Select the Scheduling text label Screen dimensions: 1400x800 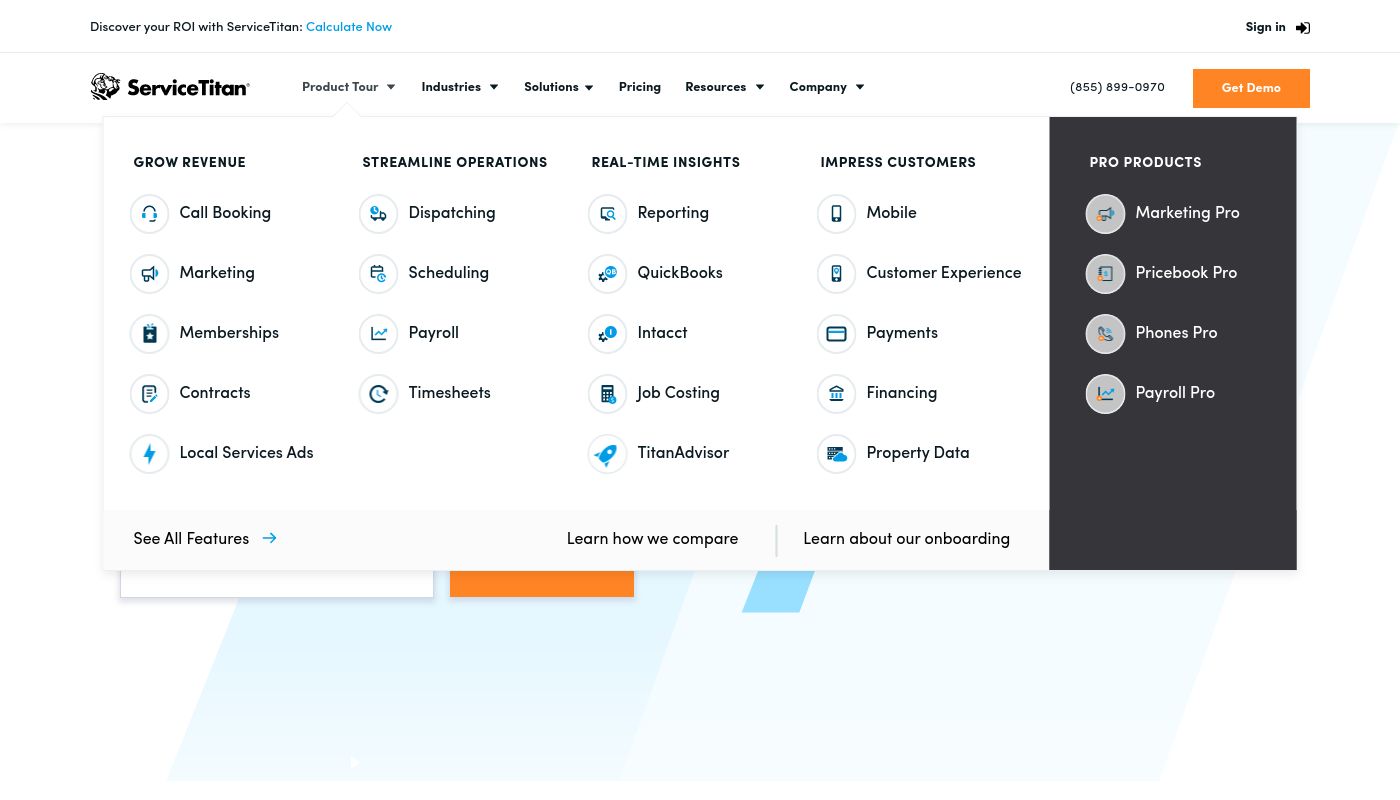click(x=448, y=273)
